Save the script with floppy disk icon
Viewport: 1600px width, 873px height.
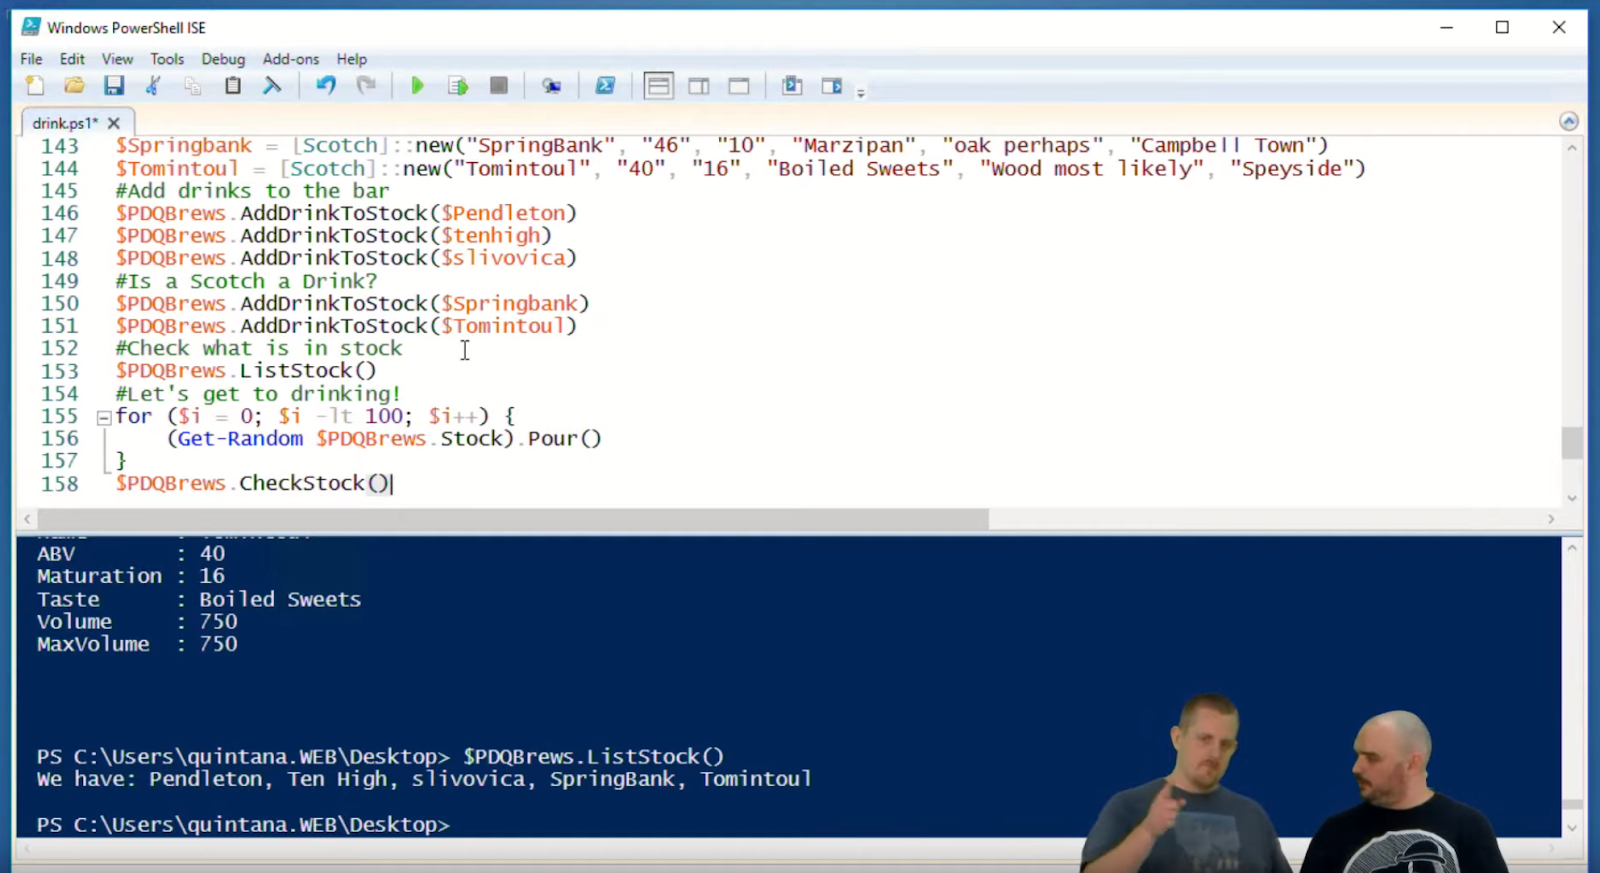[114, 86]
